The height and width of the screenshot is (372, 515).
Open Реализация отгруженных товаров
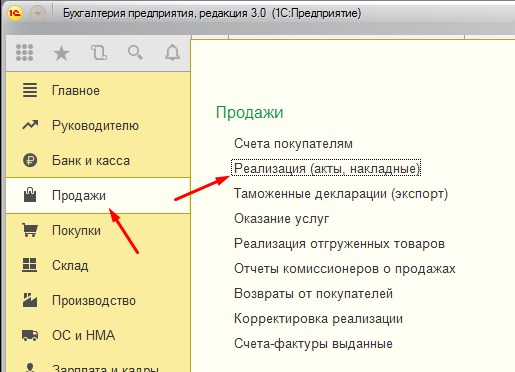[x=339, y=244]
